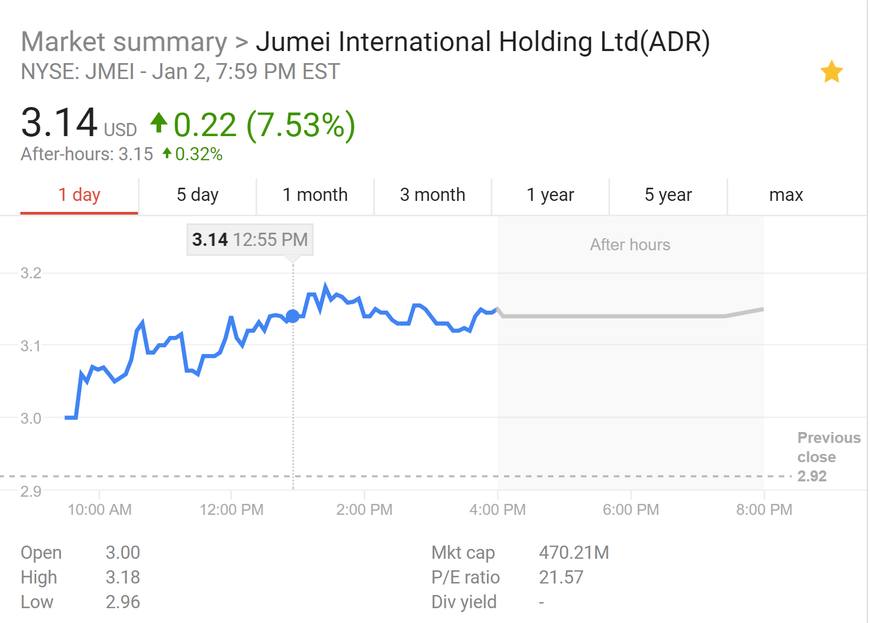Screen dimensions: 870x623
Task: Click the Jumei International Holding Ltd title
Action: pyautogui.click(x=483, y=42)
